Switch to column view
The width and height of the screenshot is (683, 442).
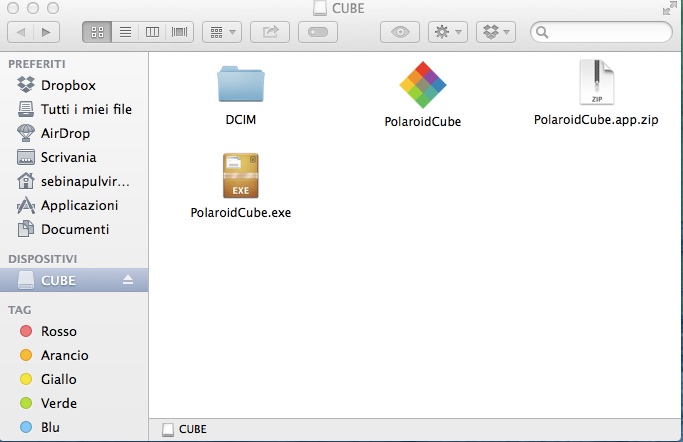(153, 32)
